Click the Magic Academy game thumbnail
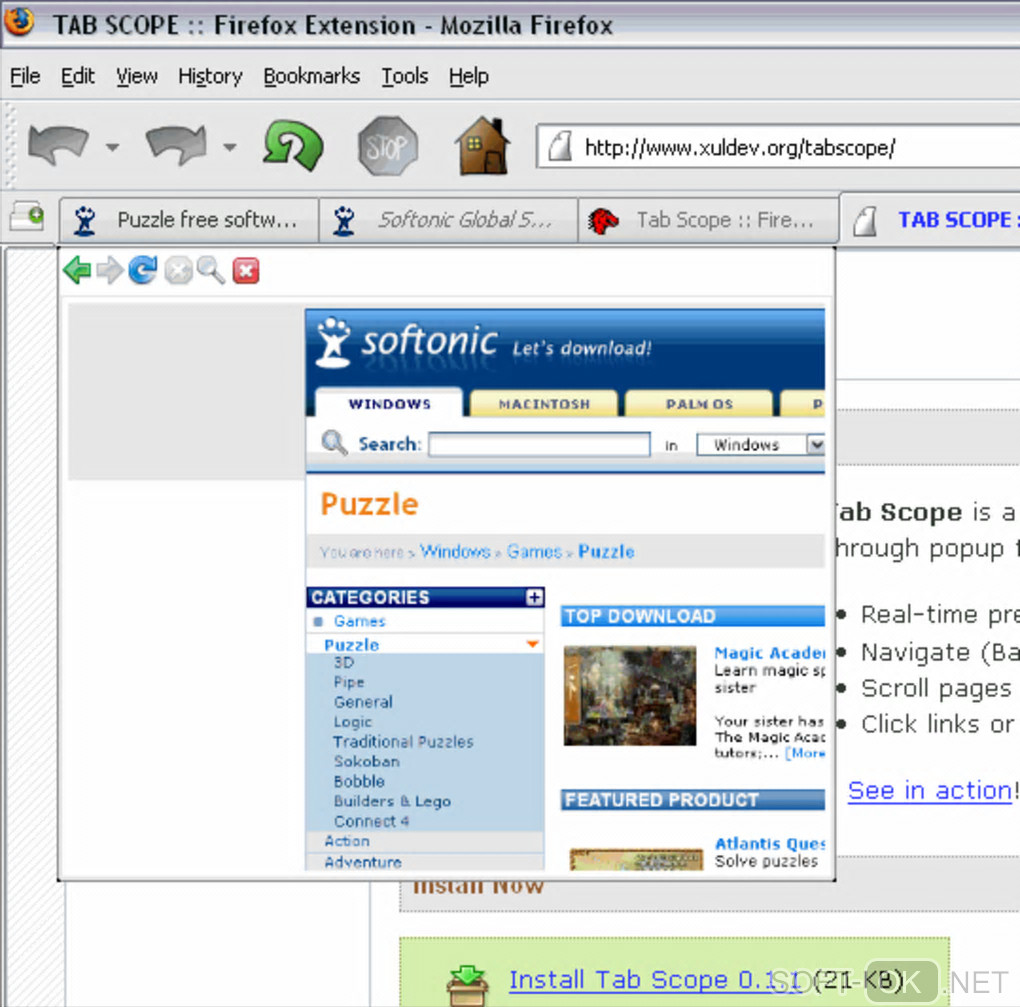Screen dimensions: 1020x1007 (x=630, y=695)
